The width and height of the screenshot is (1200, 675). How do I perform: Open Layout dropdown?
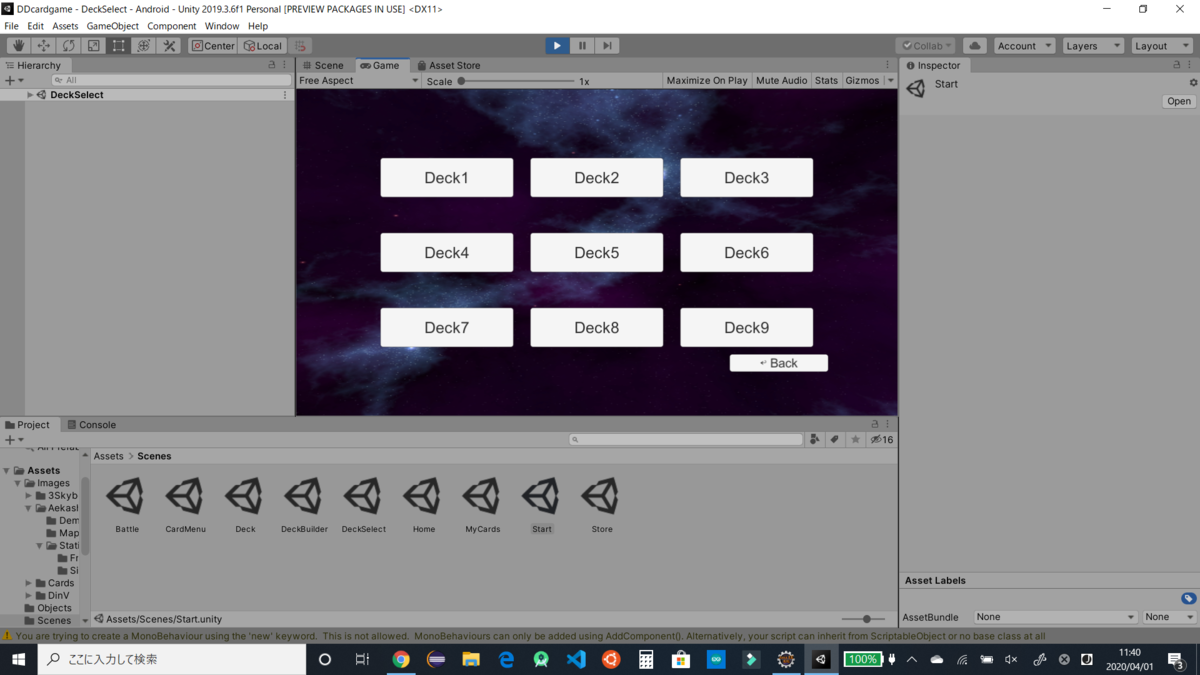coord(1161,46)
